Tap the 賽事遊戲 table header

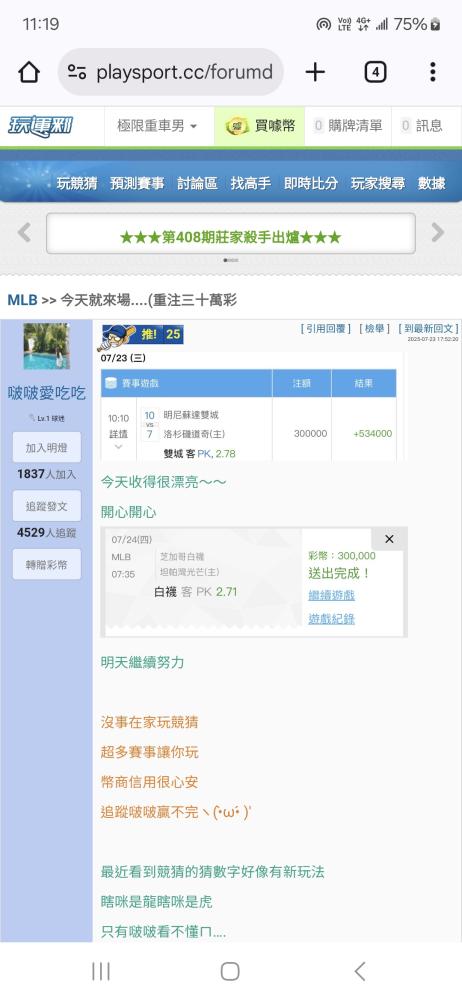coord(186,383)
